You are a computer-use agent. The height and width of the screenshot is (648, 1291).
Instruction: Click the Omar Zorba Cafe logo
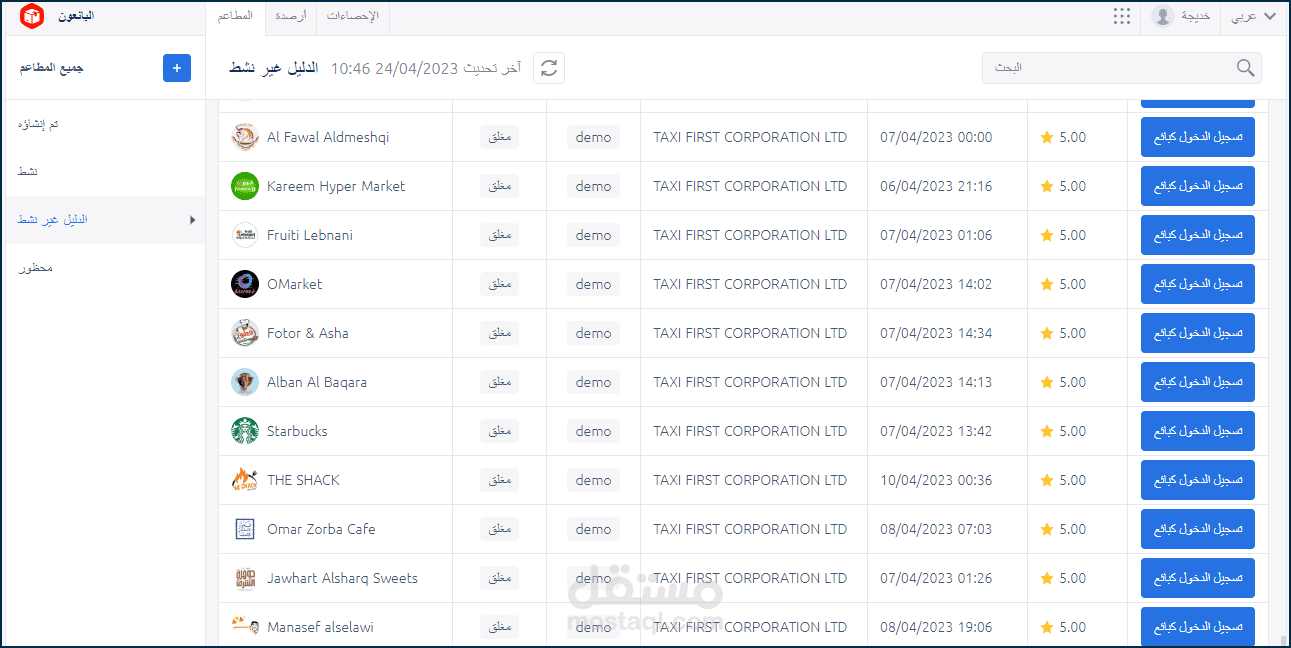click(x=245, y=529)
